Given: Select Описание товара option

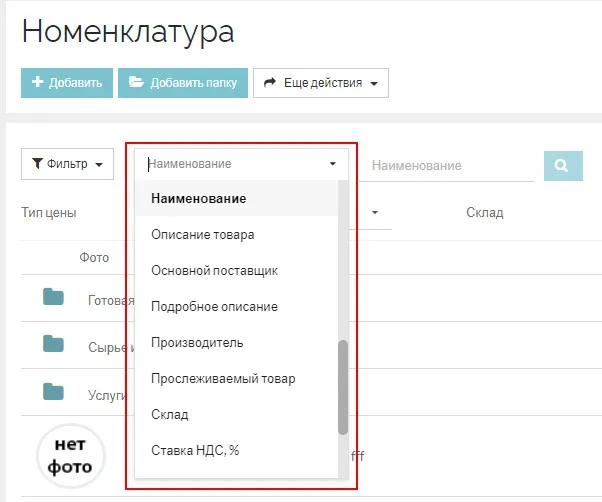Looking at the screenshot, I should (203, 235).
